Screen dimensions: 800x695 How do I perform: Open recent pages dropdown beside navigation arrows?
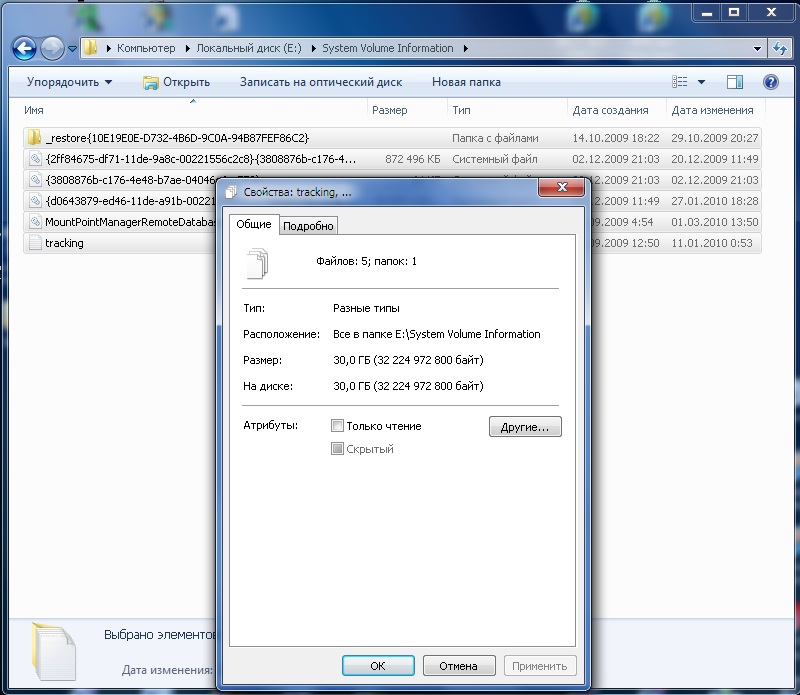72,49
